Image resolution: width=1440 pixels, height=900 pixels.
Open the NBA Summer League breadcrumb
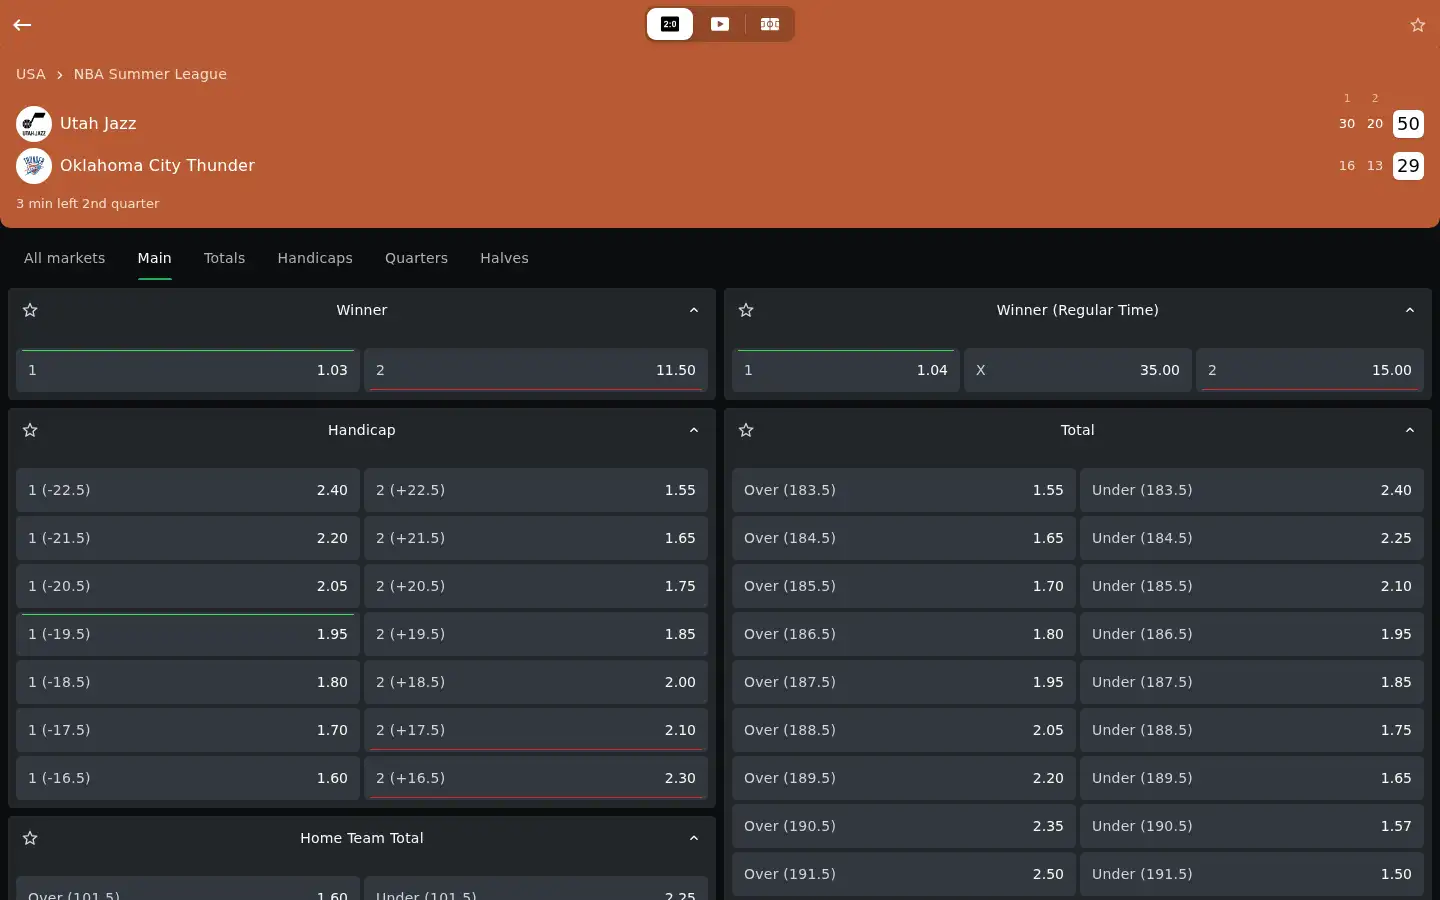pos(150,74)
